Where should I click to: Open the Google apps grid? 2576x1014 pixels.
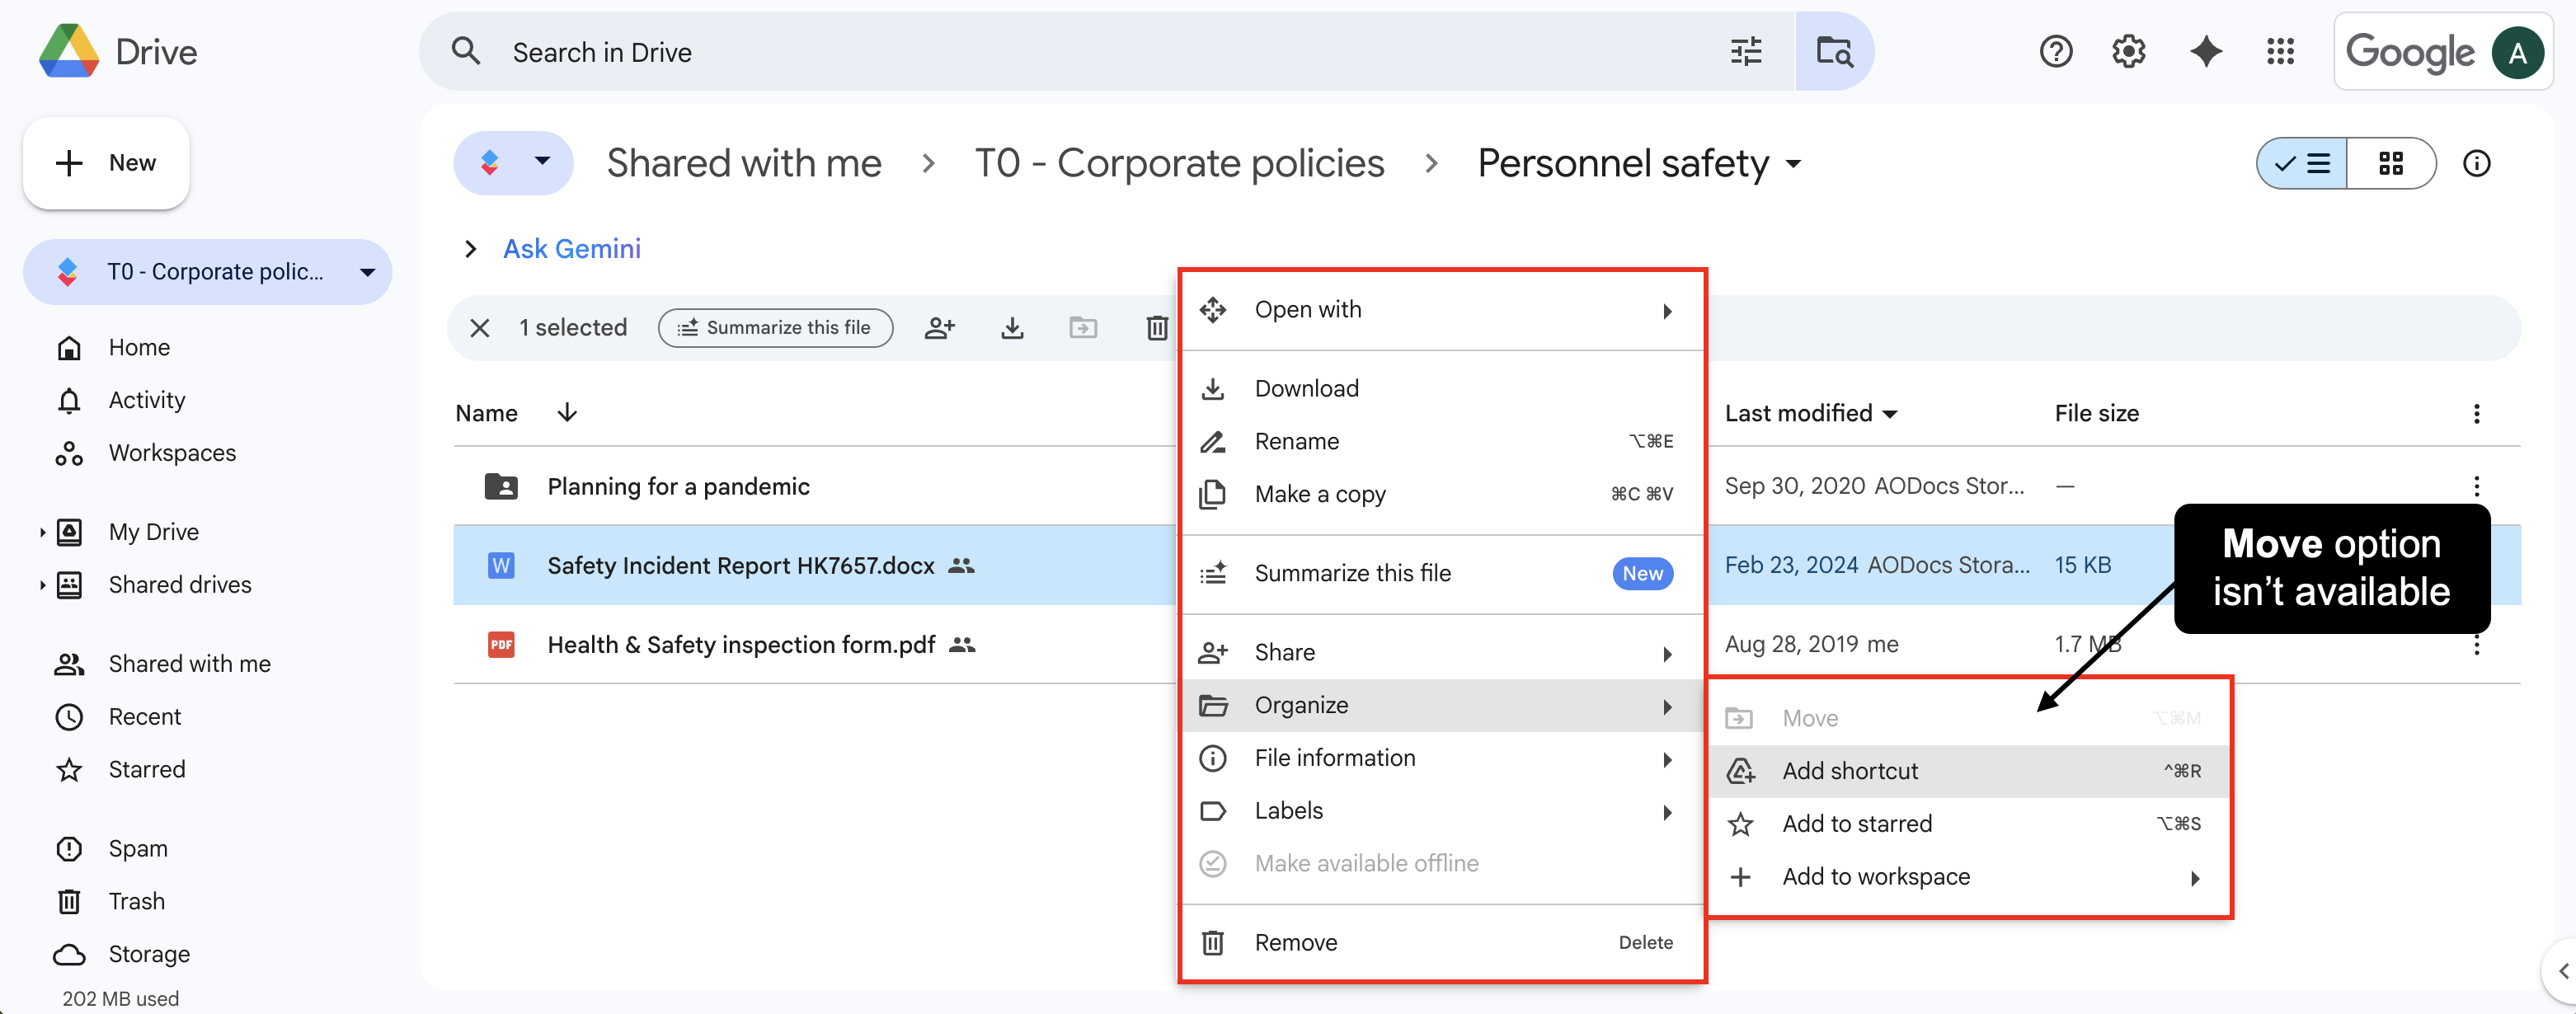[2280, 52]
